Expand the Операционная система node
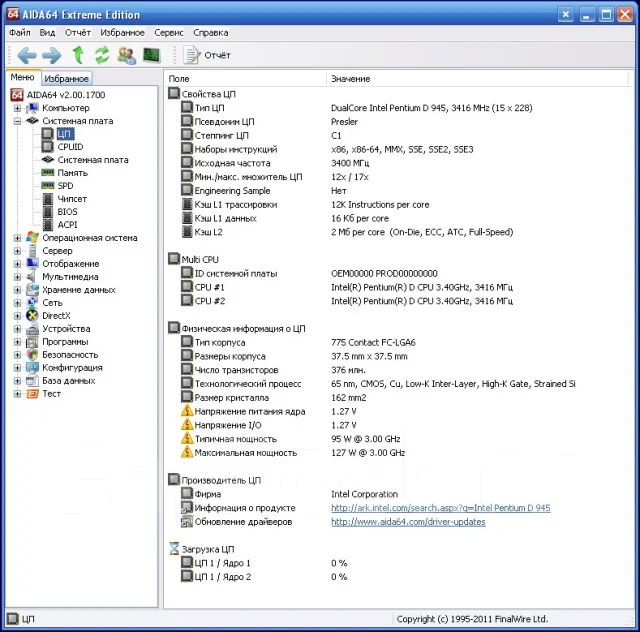Image resolution: width=640 pixels, height=632 pixels. point(17,238)
